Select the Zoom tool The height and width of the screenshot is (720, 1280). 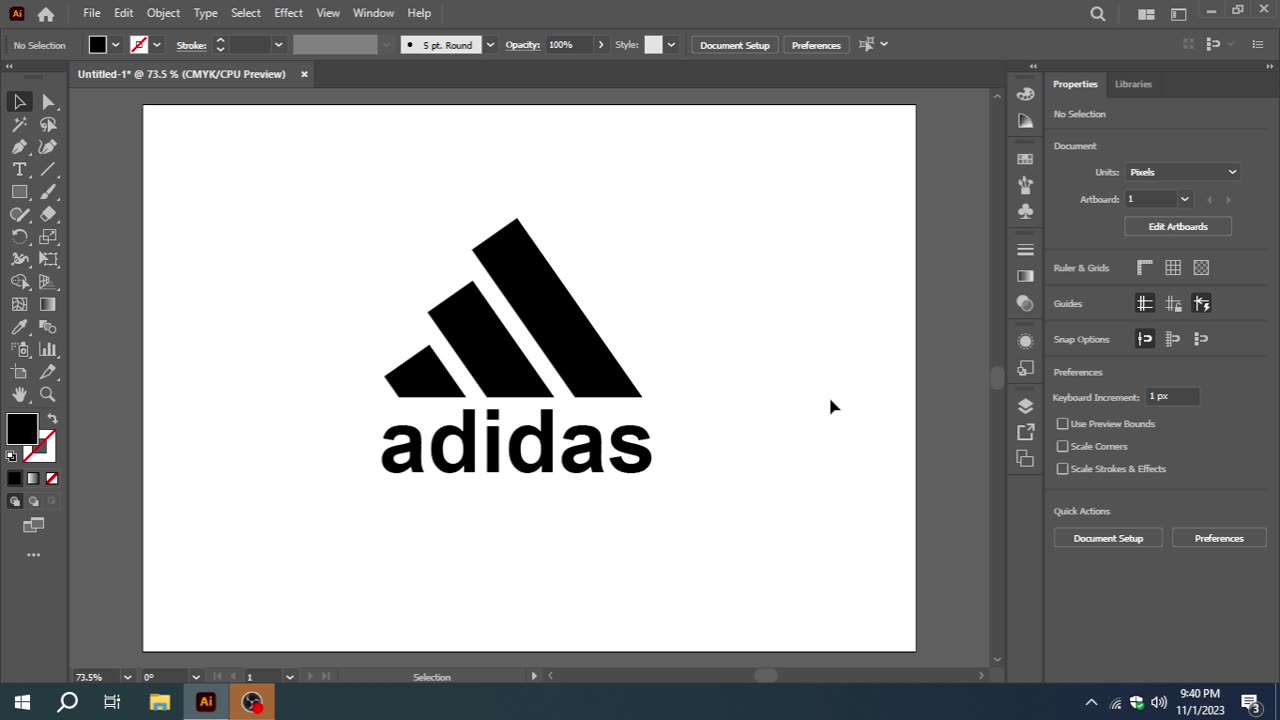(x=48, y=395)
